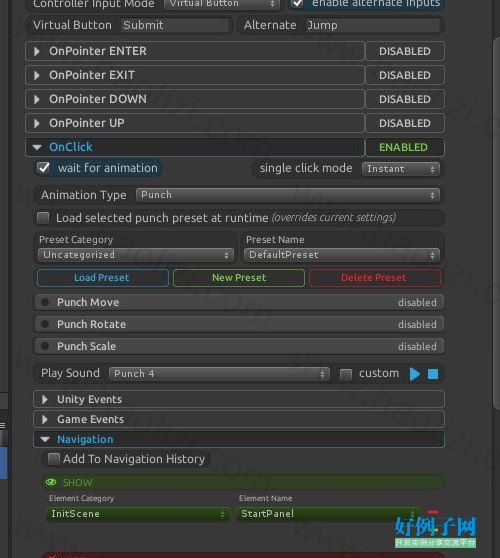Stop the sound preview

433,374
